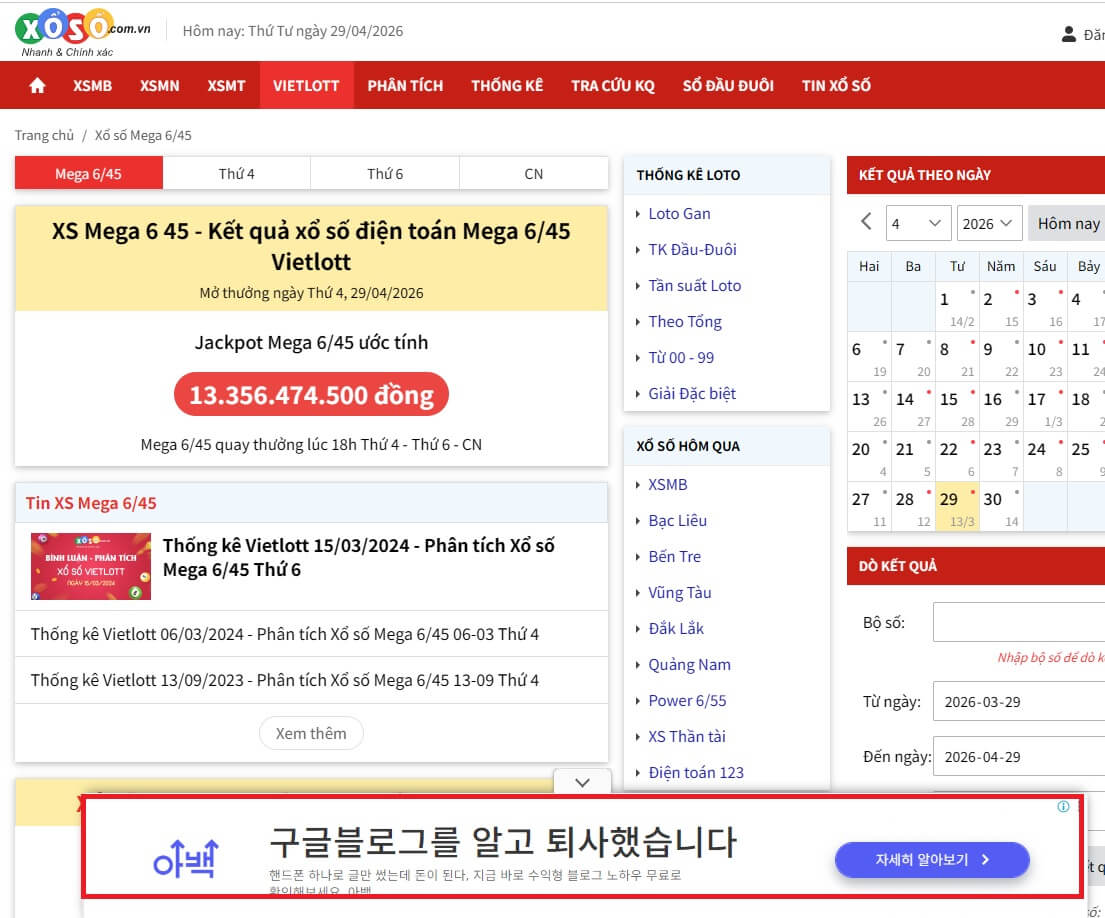Viewport: 1105px width, 918px height.
Task: Open the Quảng Nam lottery link
Action: point(689,664)
